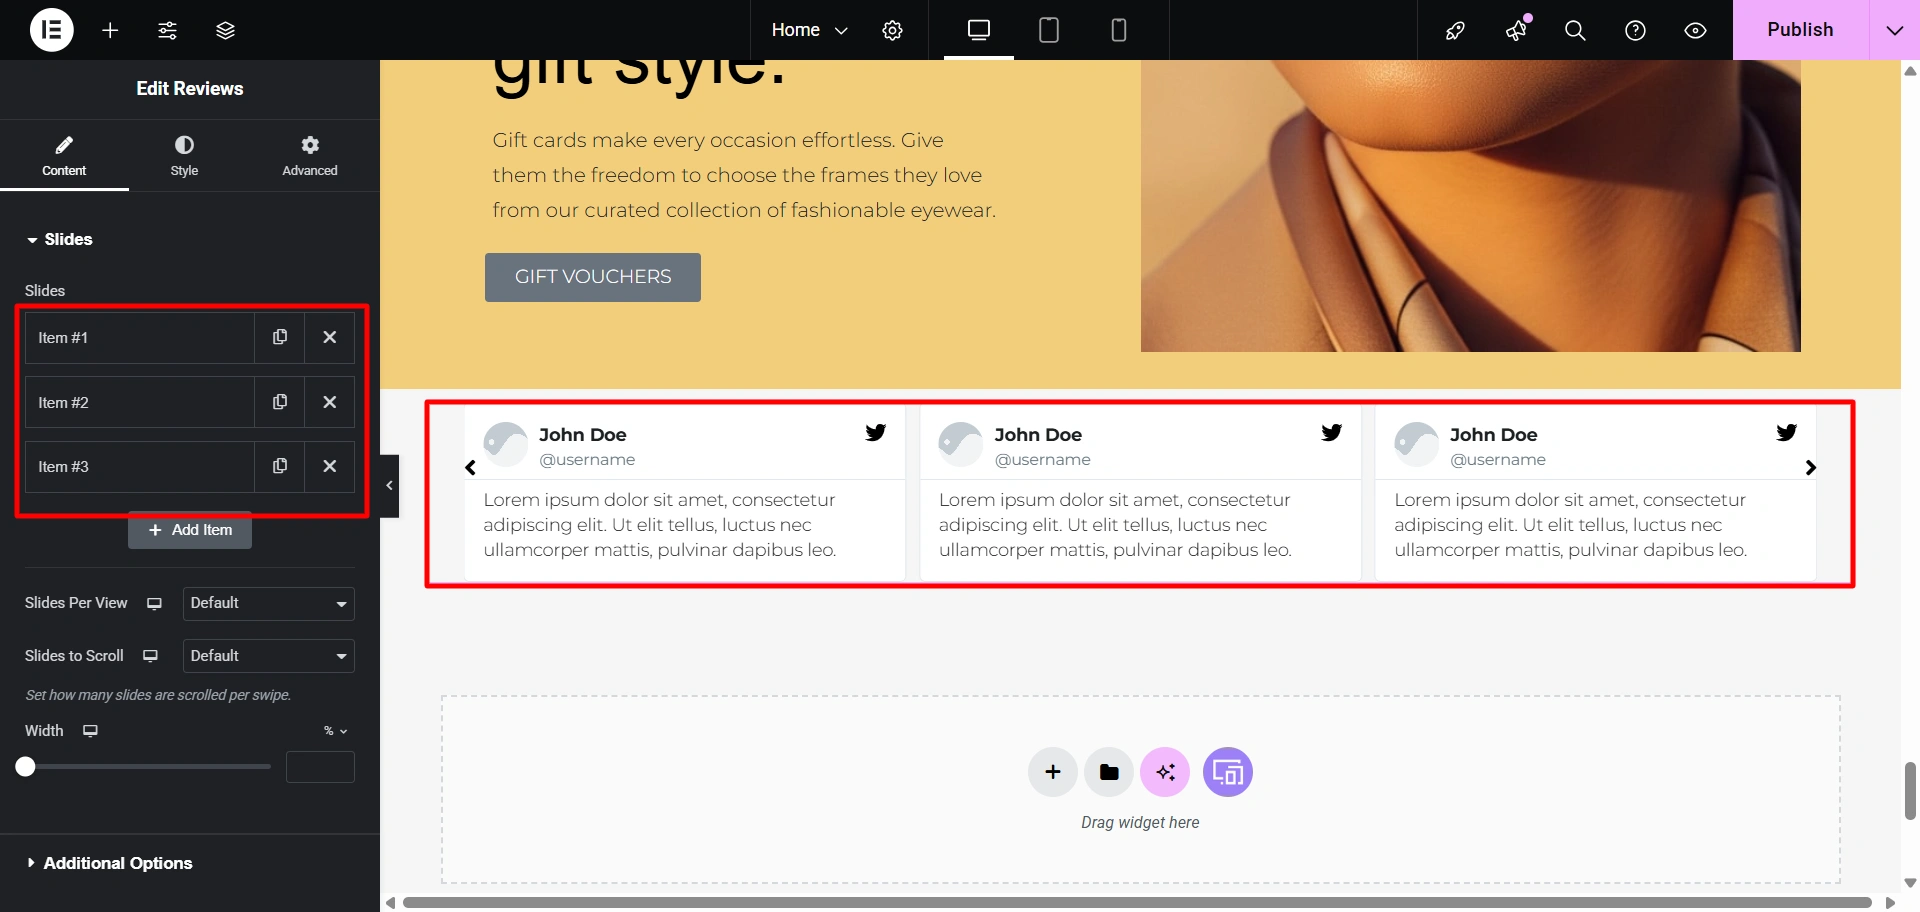This screenshot has width=1920, height=912.
Task: Click the vertical scrollbar thumb
Action: 1910,790
